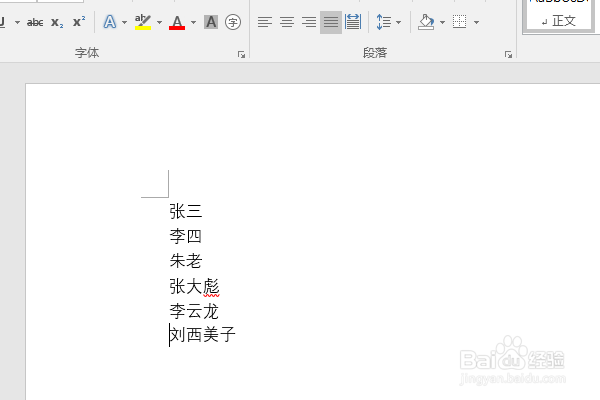Select the 正文 style
Image resolution: width=600 pixels, height=400 pixels.
click(x=559, y=15)
